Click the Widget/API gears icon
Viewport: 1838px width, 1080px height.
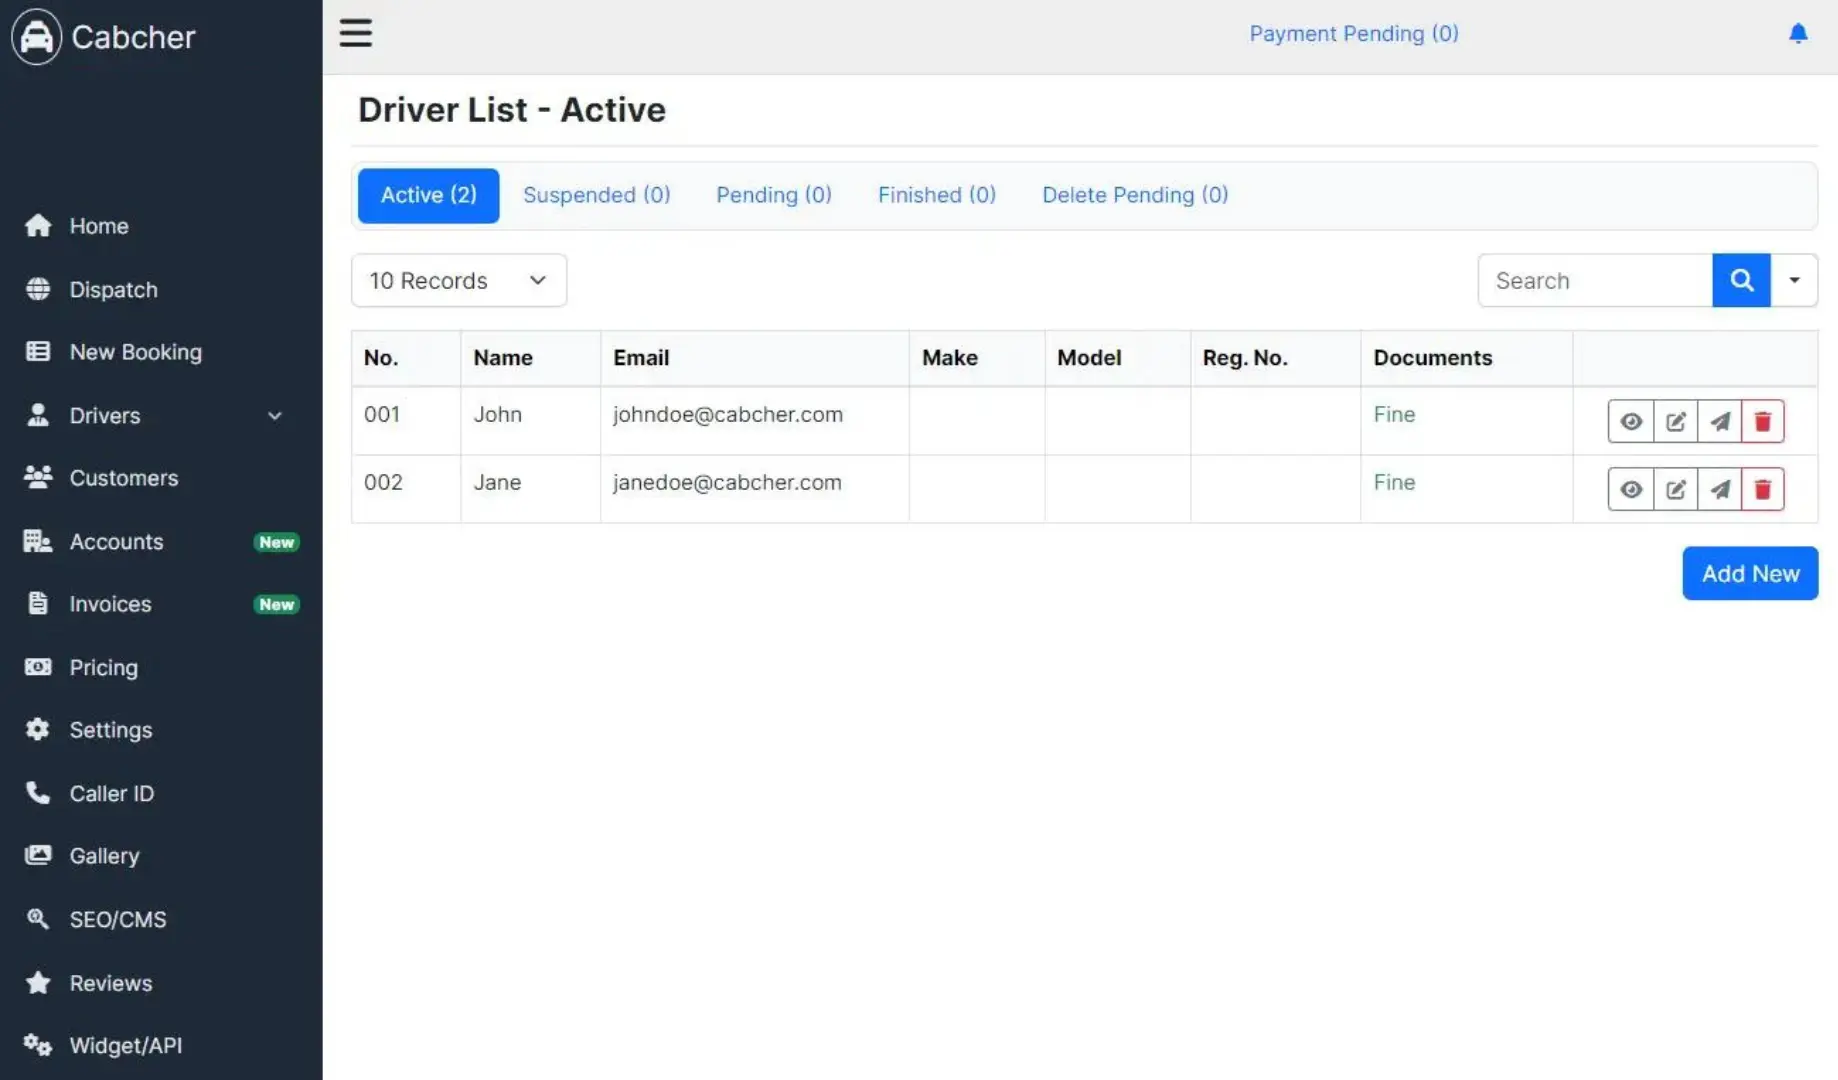pyautogui.click(x=38, y=1045)
